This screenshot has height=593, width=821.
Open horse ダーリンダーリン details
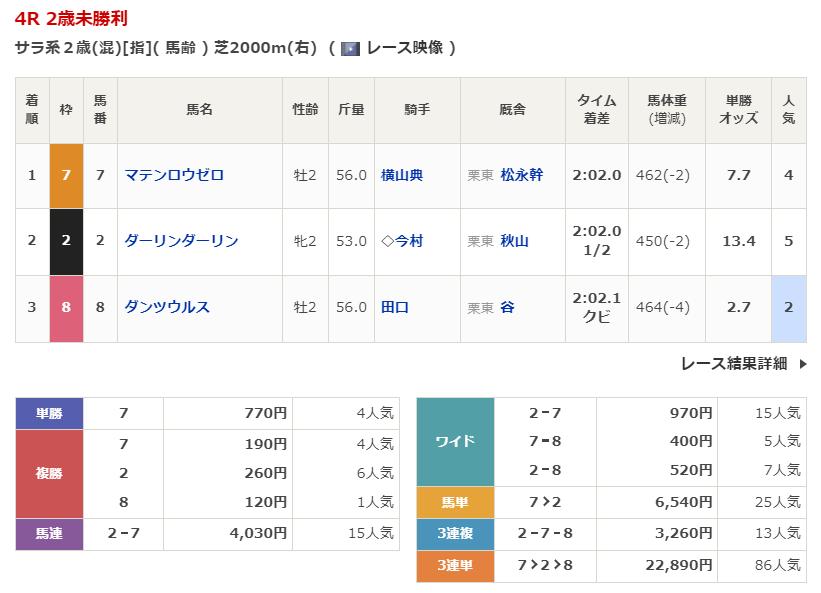tap(181, 241)
